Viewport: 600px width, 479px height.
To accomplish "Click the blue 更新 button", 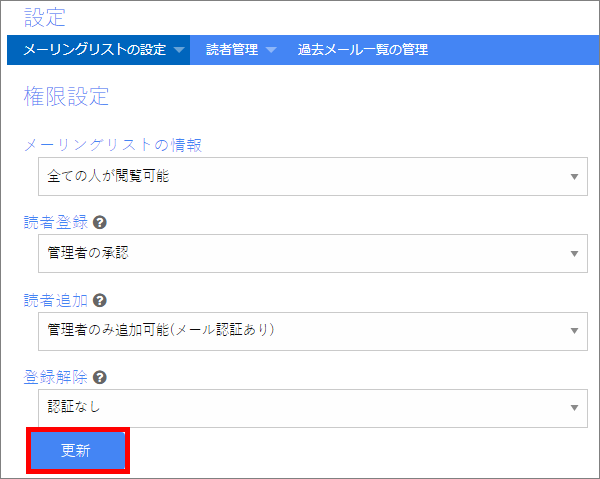I will coord(78,450).
